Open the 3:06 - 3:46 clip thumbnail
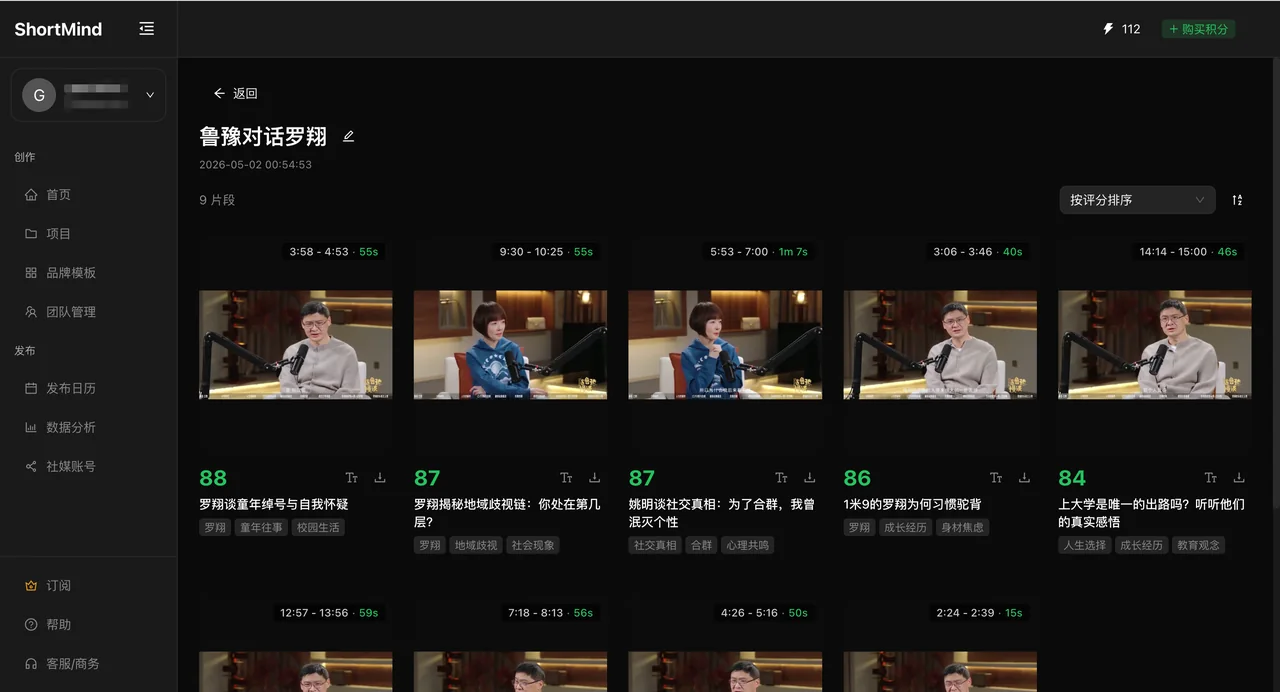Screen dimensions: 1280x692 (x=940, y=345)
